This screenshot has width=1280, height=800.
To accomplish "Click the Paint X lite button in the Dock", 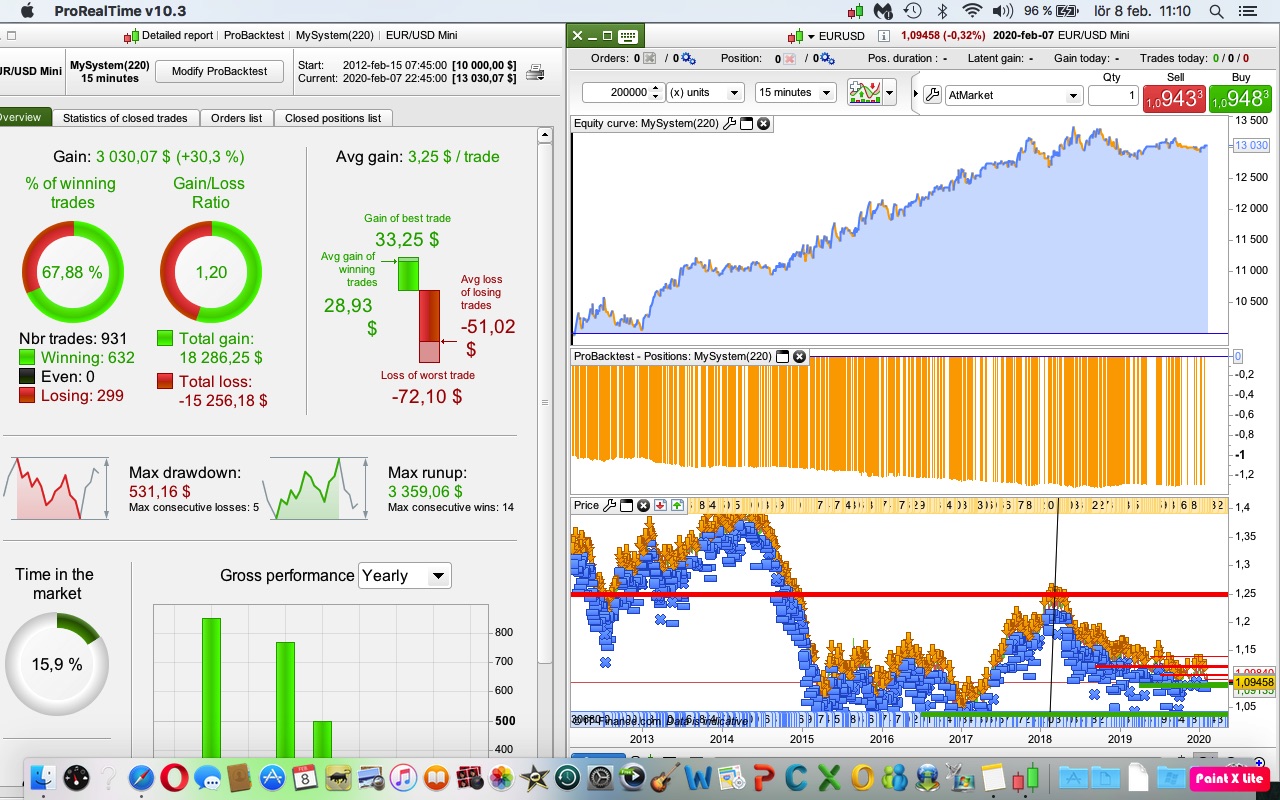I will pyautogui.click(x=1230, y=778).
